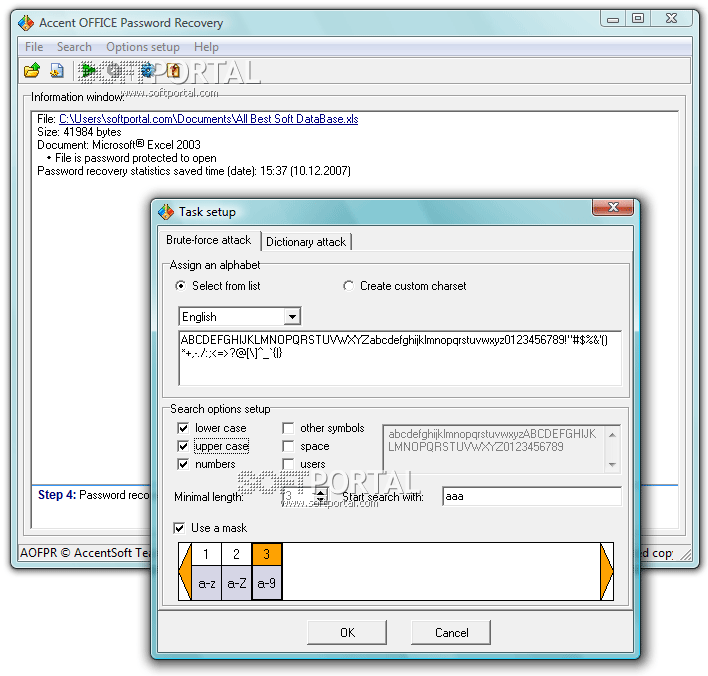Click the open file folder toolbar icon
The width and height of the screenshot is (708, 676).
coord(32,70)
